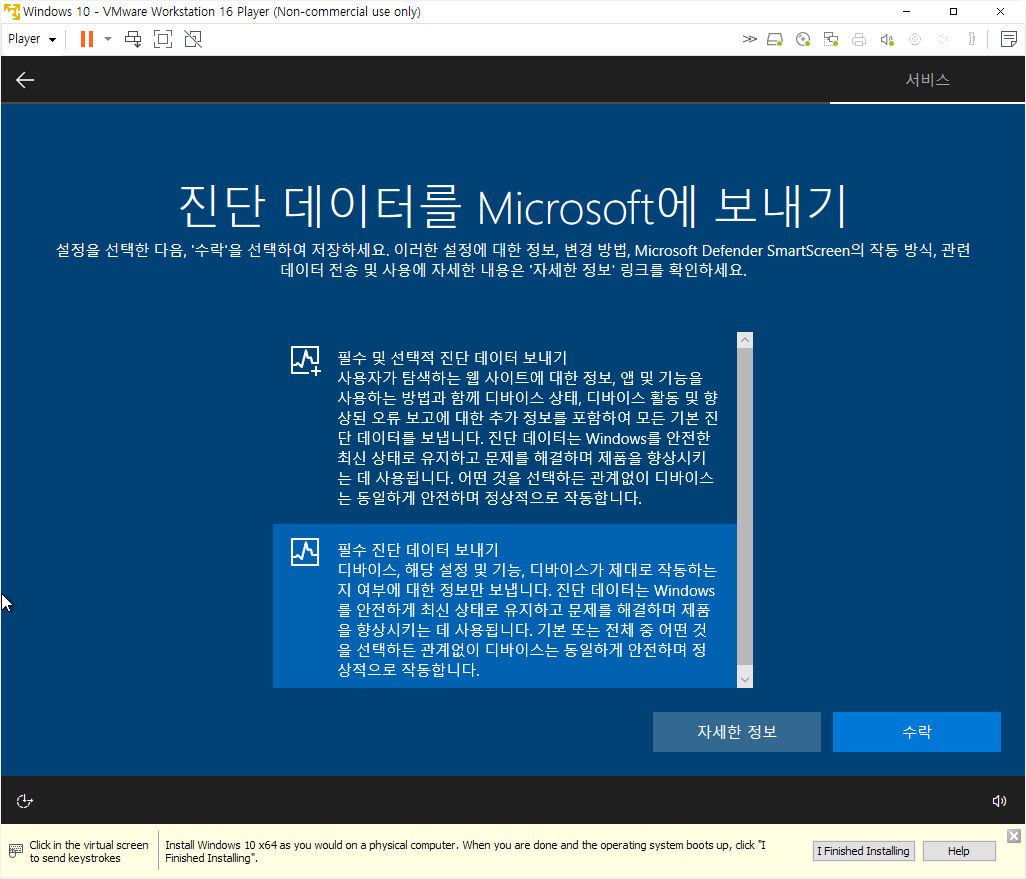
Task: Open the ease of access icon
Action: tap(24, 801)
